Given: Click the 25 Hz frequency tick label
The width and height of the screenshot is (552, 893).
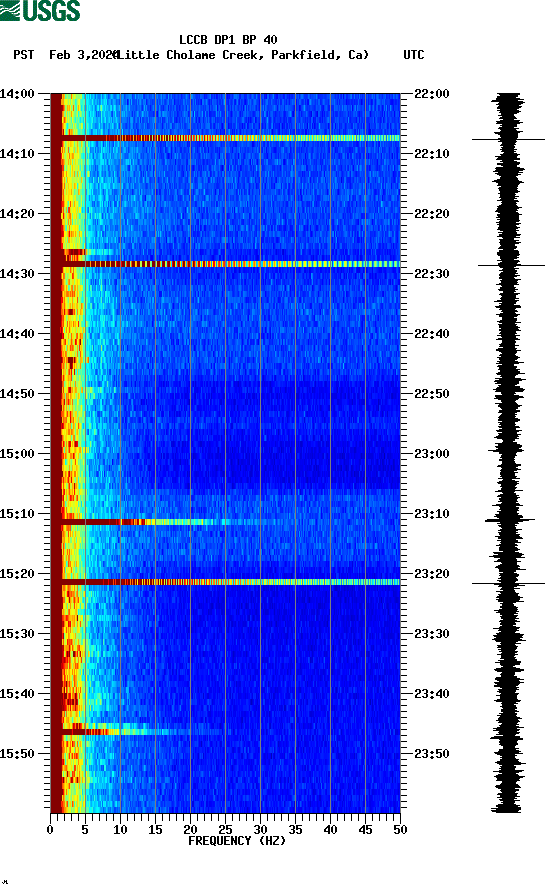Looking at the screenshot, I should (226, 830).
